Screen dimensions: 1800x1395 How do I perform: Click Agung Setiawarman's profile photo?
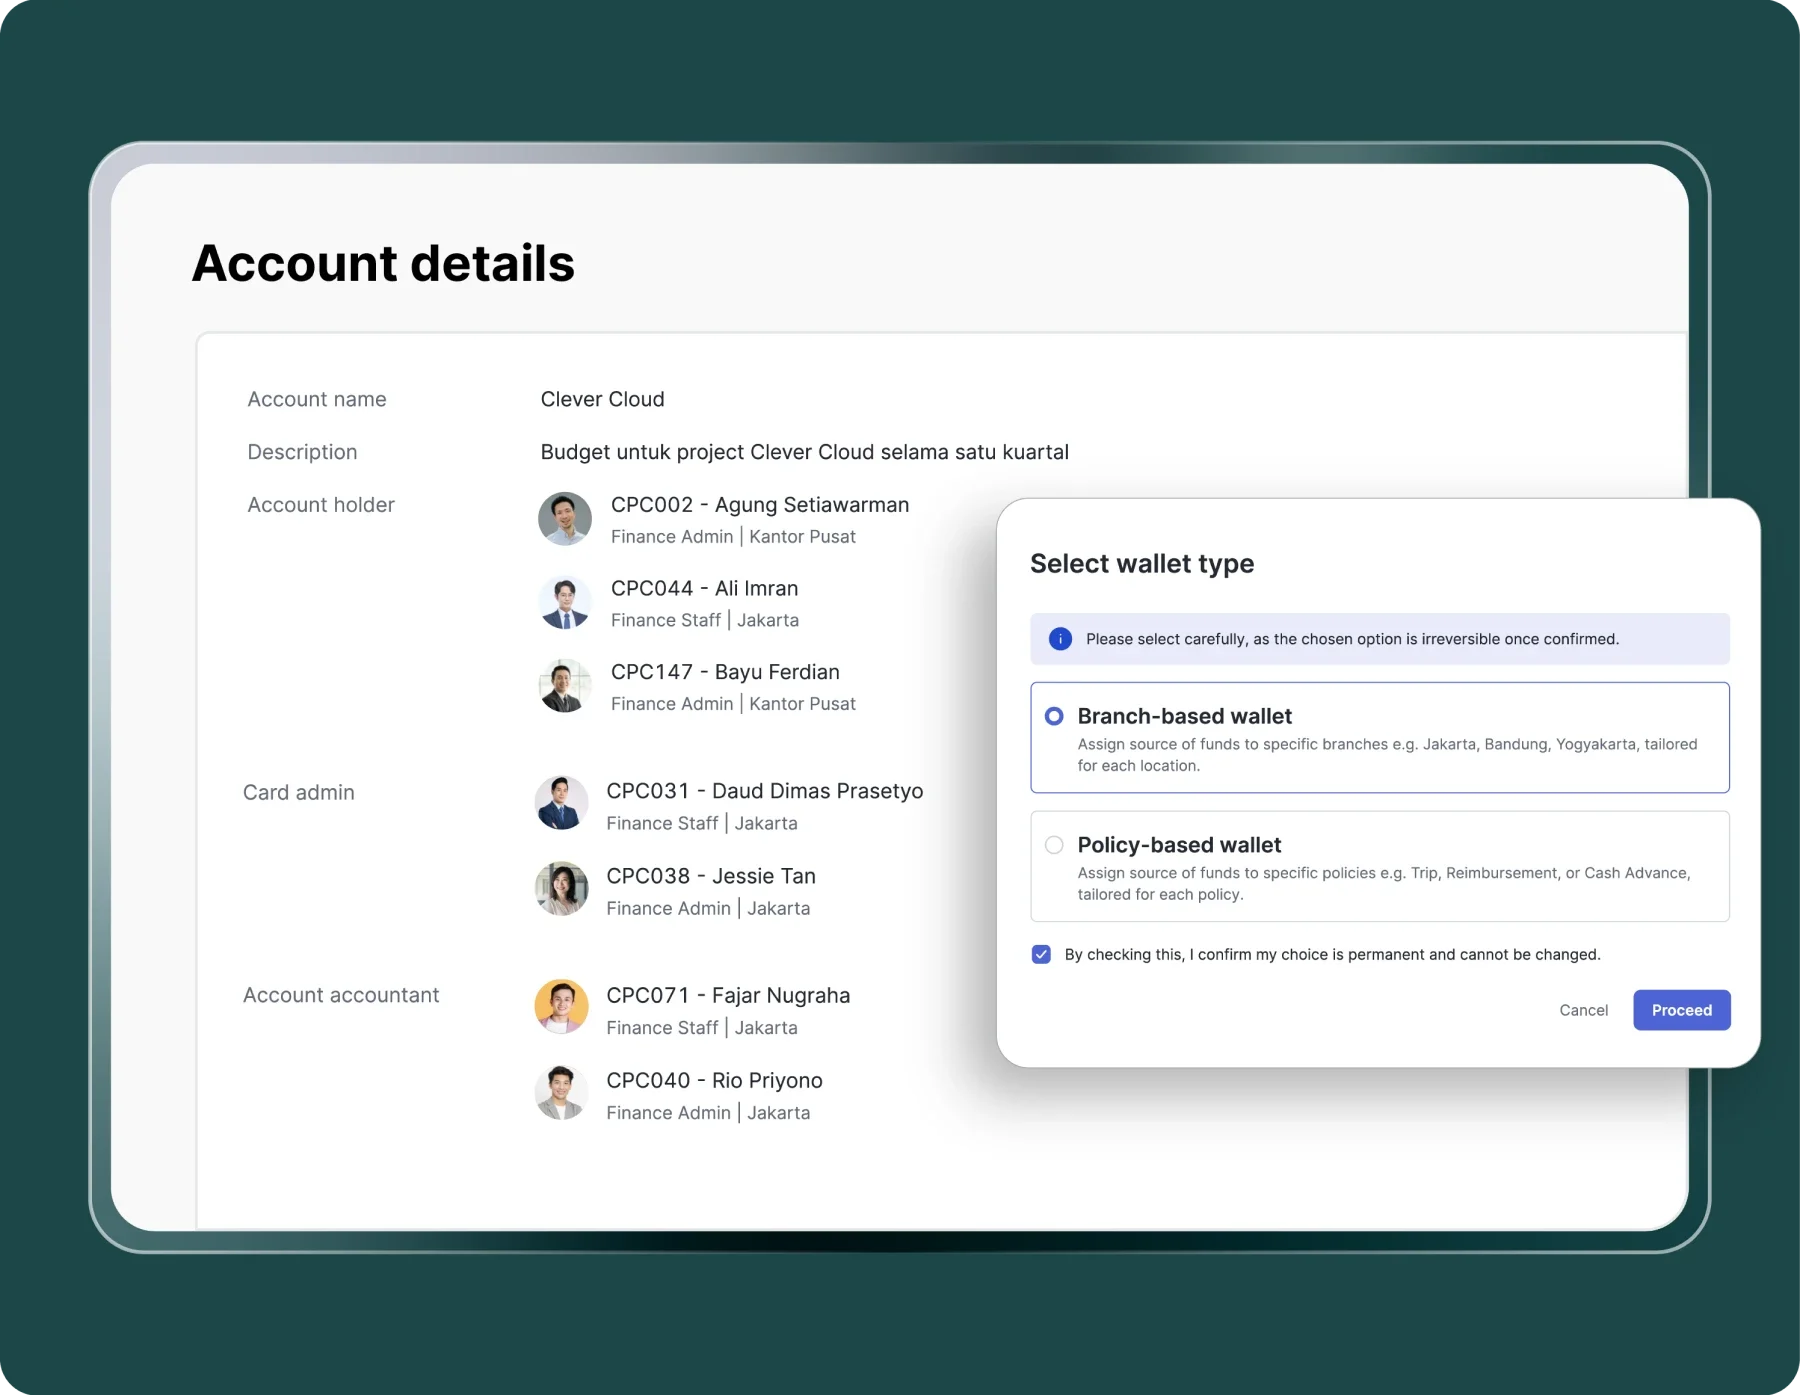click(565, 519)
